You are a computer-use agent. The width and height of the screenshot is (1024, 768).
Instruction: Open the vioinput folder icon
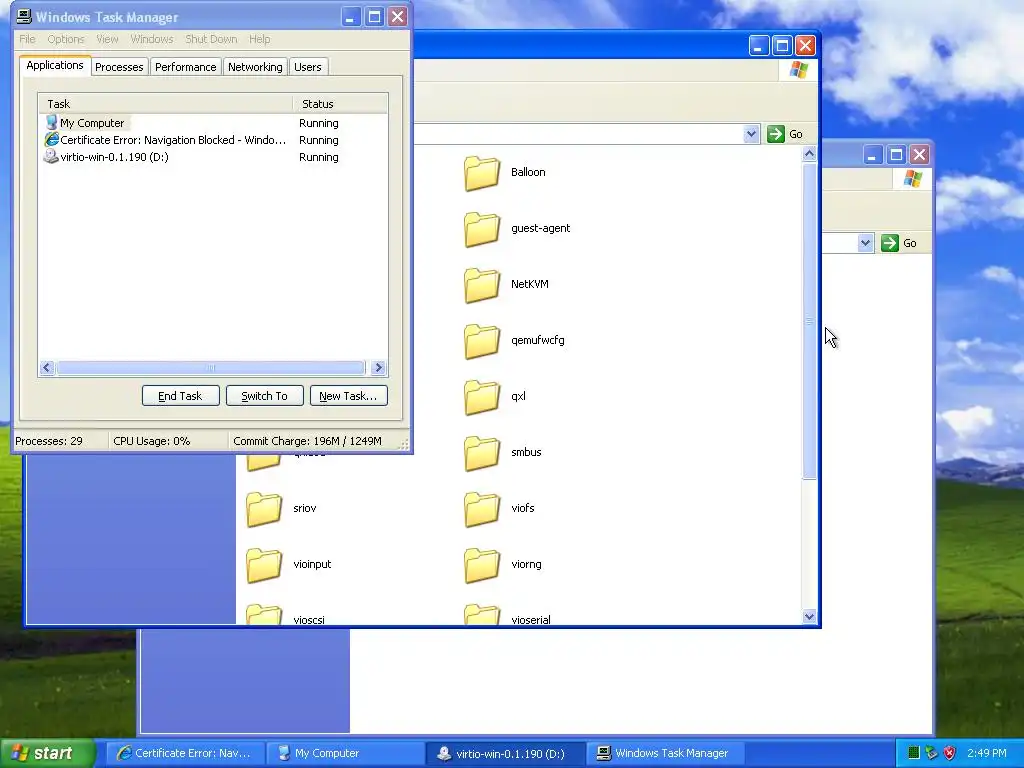tap(264, 566)
